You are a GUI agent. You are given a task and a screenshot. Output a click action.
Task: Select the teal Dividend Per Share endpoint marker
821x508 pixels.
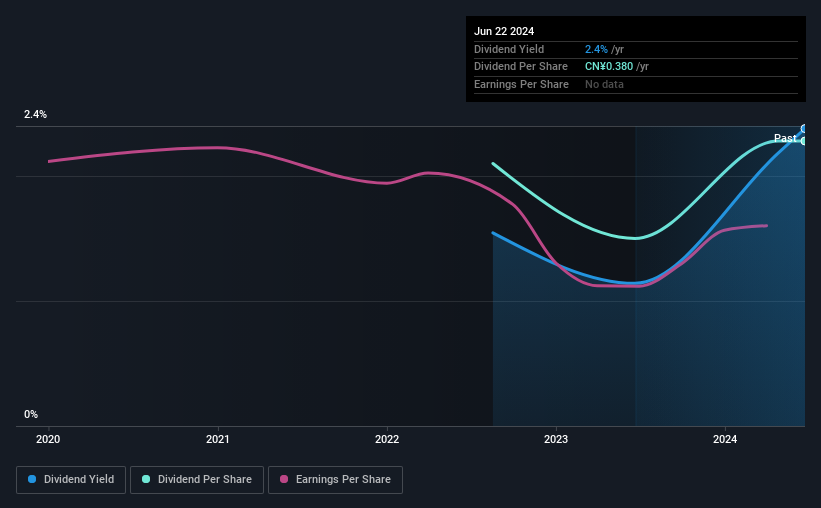point(804,141)
